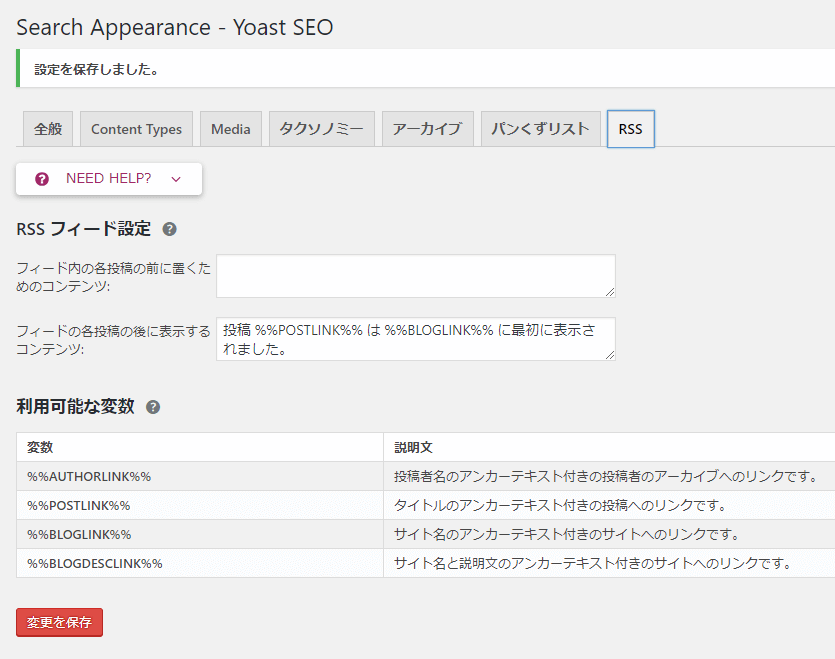Click help icon beside RSS フィード設定 heading
Screen dimensions: 835x659
[169, 229]
